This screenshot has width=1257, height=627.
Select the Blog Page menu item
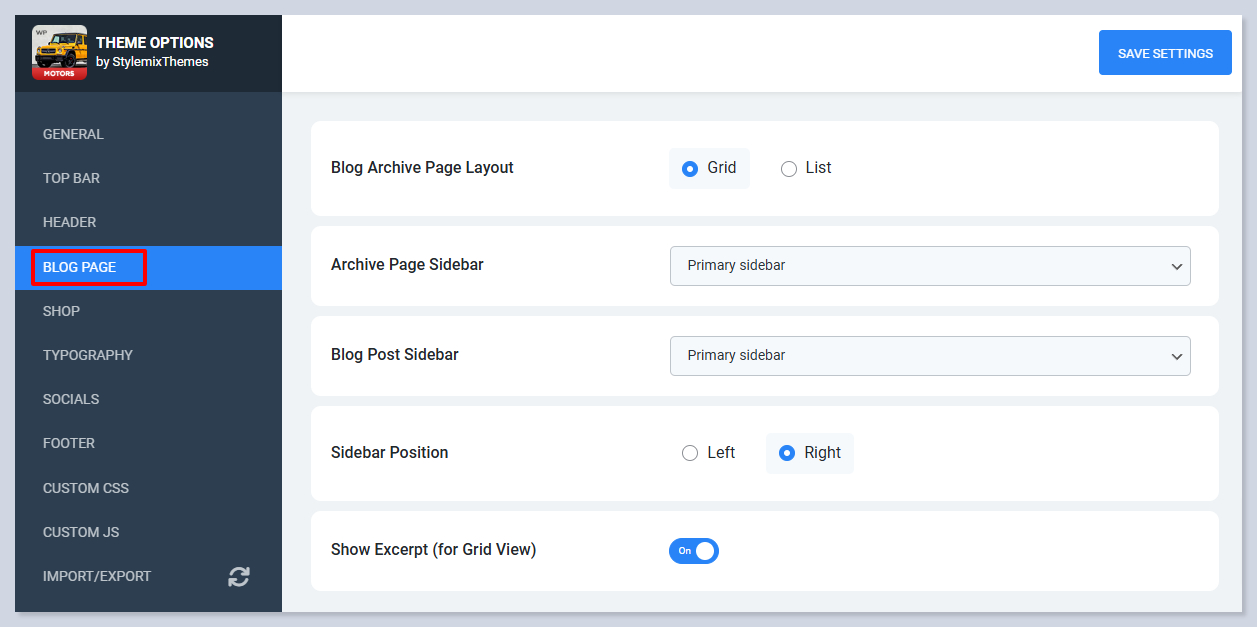(80, 267)
